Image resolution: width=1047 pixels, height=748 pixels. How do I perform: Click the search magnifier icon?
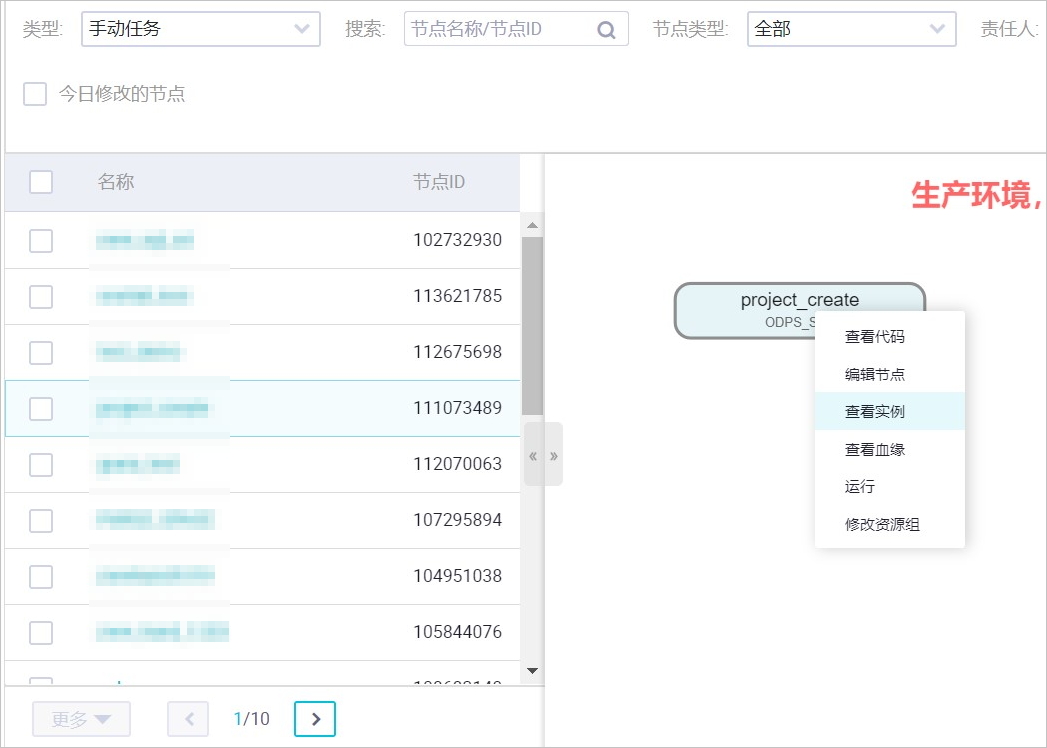606,29
